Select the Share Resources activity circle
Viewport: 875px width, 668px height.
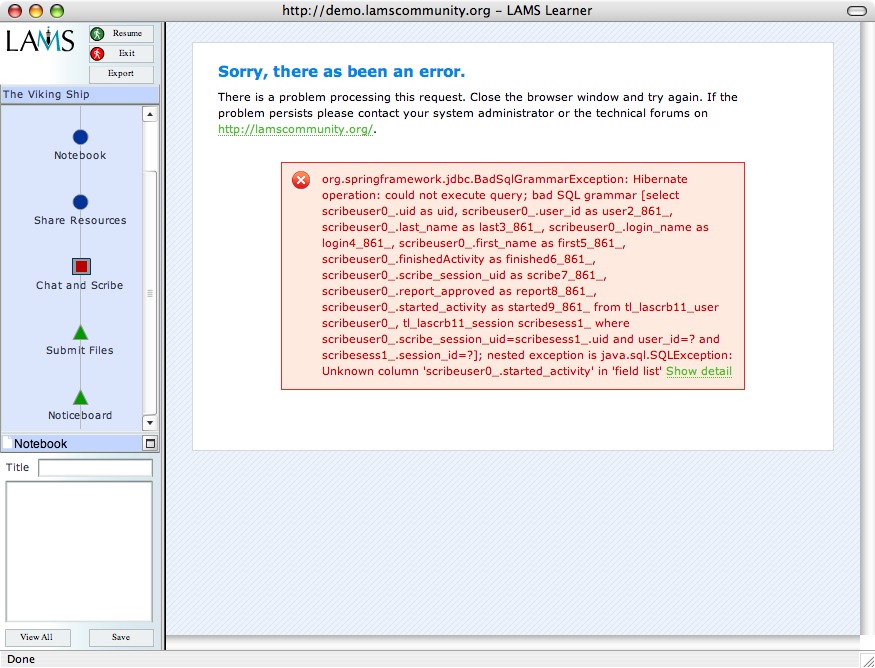coord(80,202)
